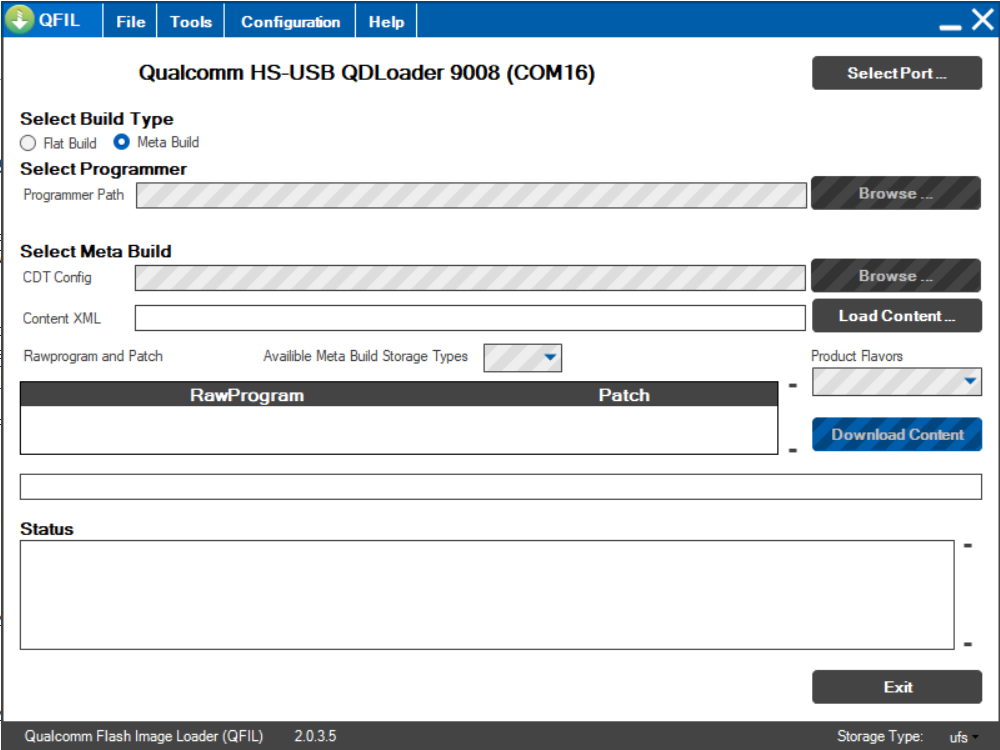
Task: Click the Download Content button
Action: click(897, 434)
